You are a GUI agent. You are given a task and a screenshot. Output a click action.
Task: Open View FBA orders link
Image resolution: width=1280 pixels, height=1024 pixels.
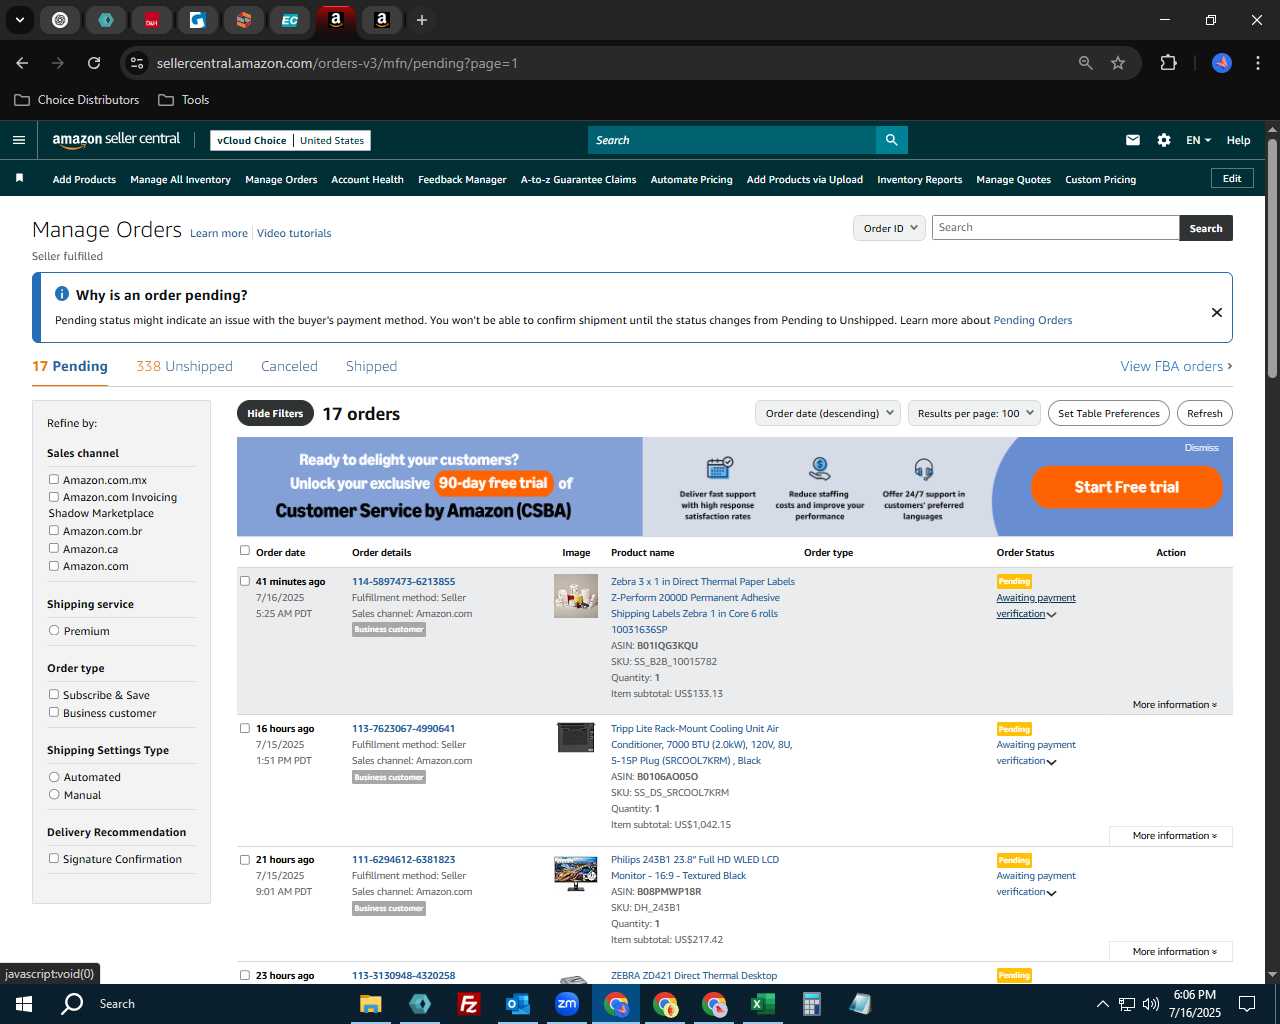(x=1176, y=367)
